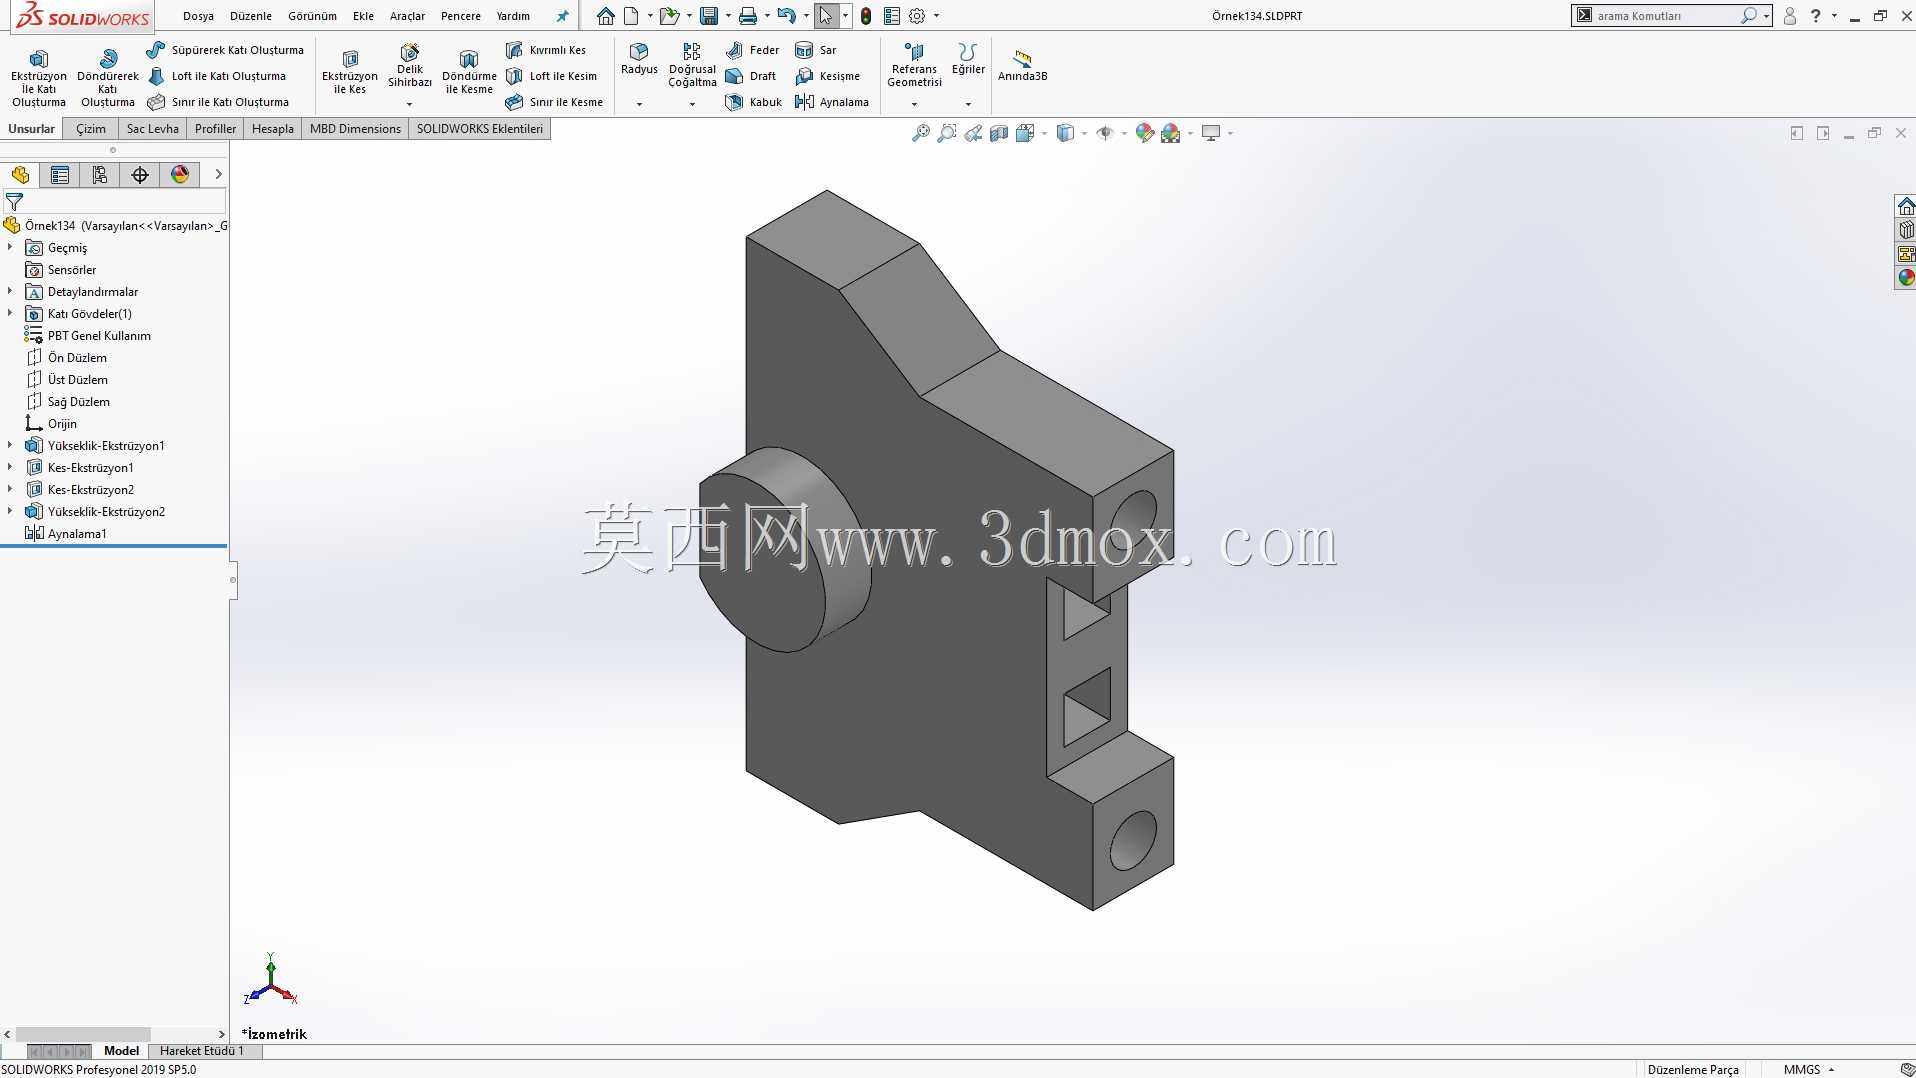This screenshot has height=1078, width=1916.
Task: Switch to the Sac Levha tab
Action: [x=152, y=129]
